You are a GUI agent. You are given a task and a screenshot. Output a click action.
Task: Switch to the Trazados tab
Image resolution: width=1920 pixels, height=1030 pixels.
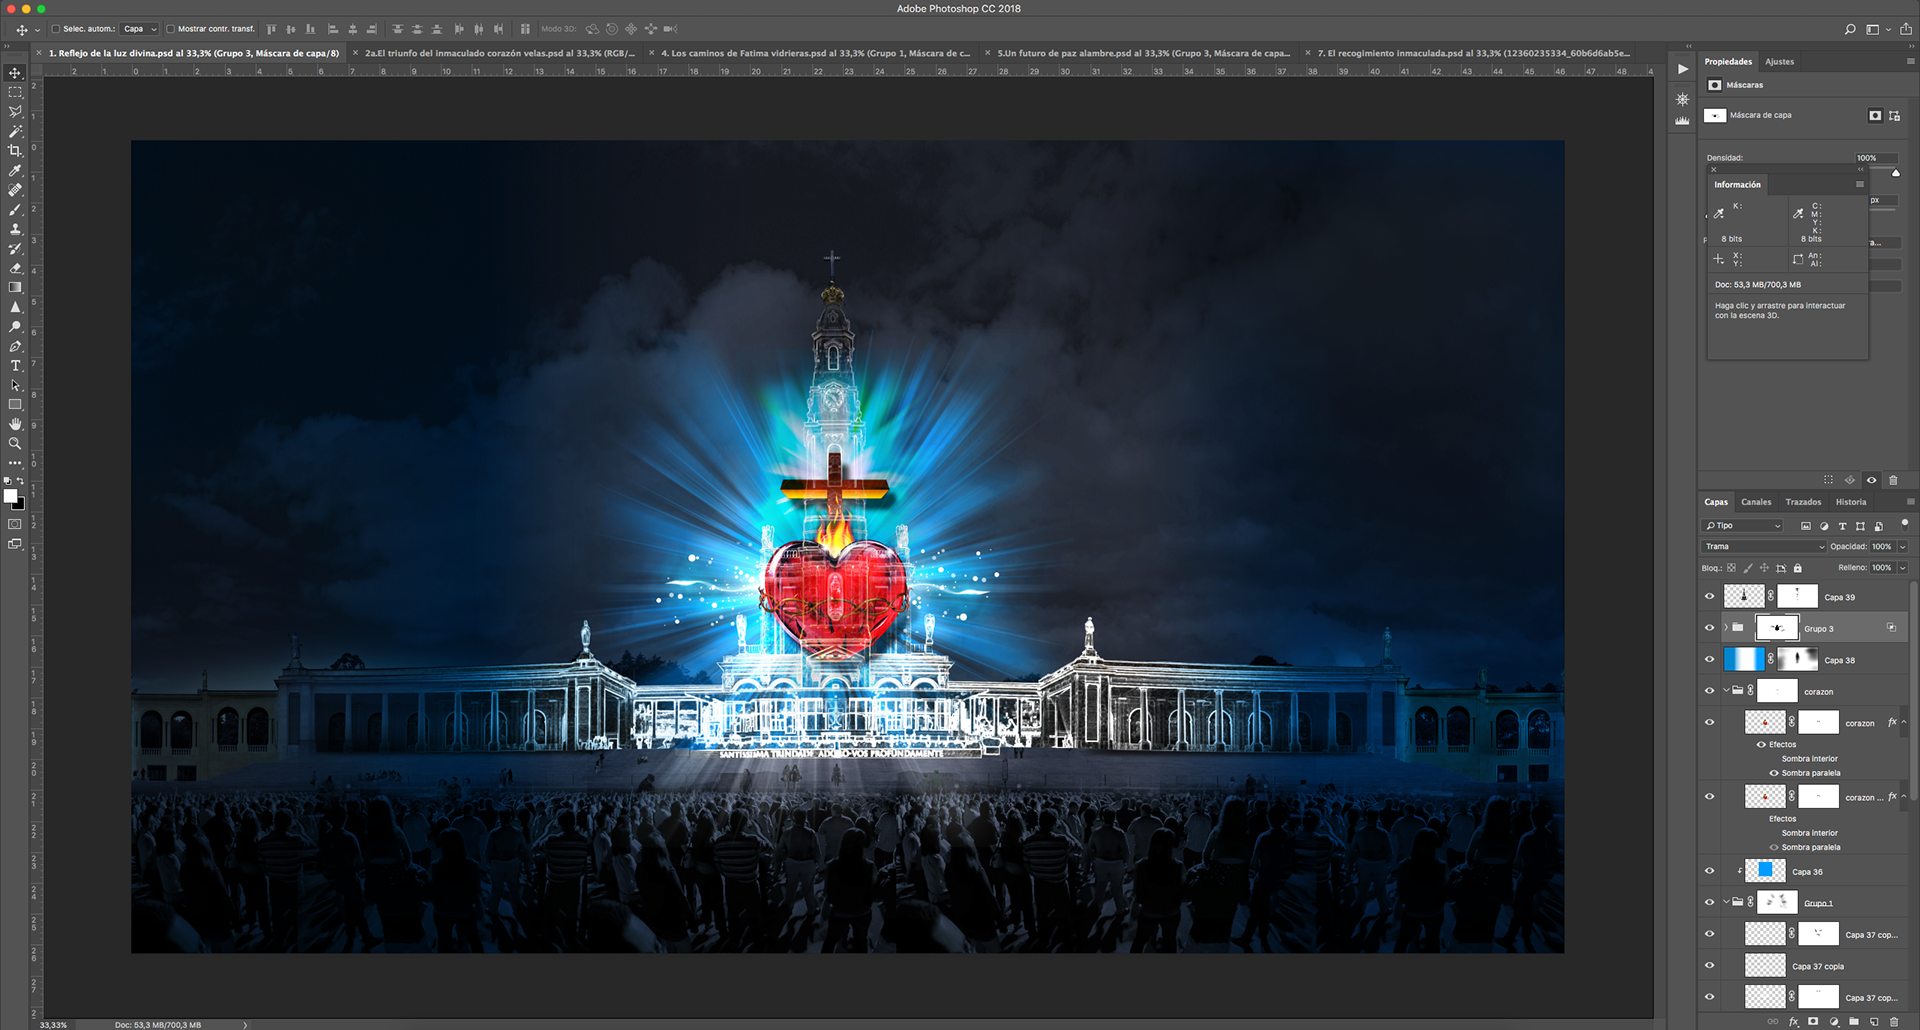1803,502
